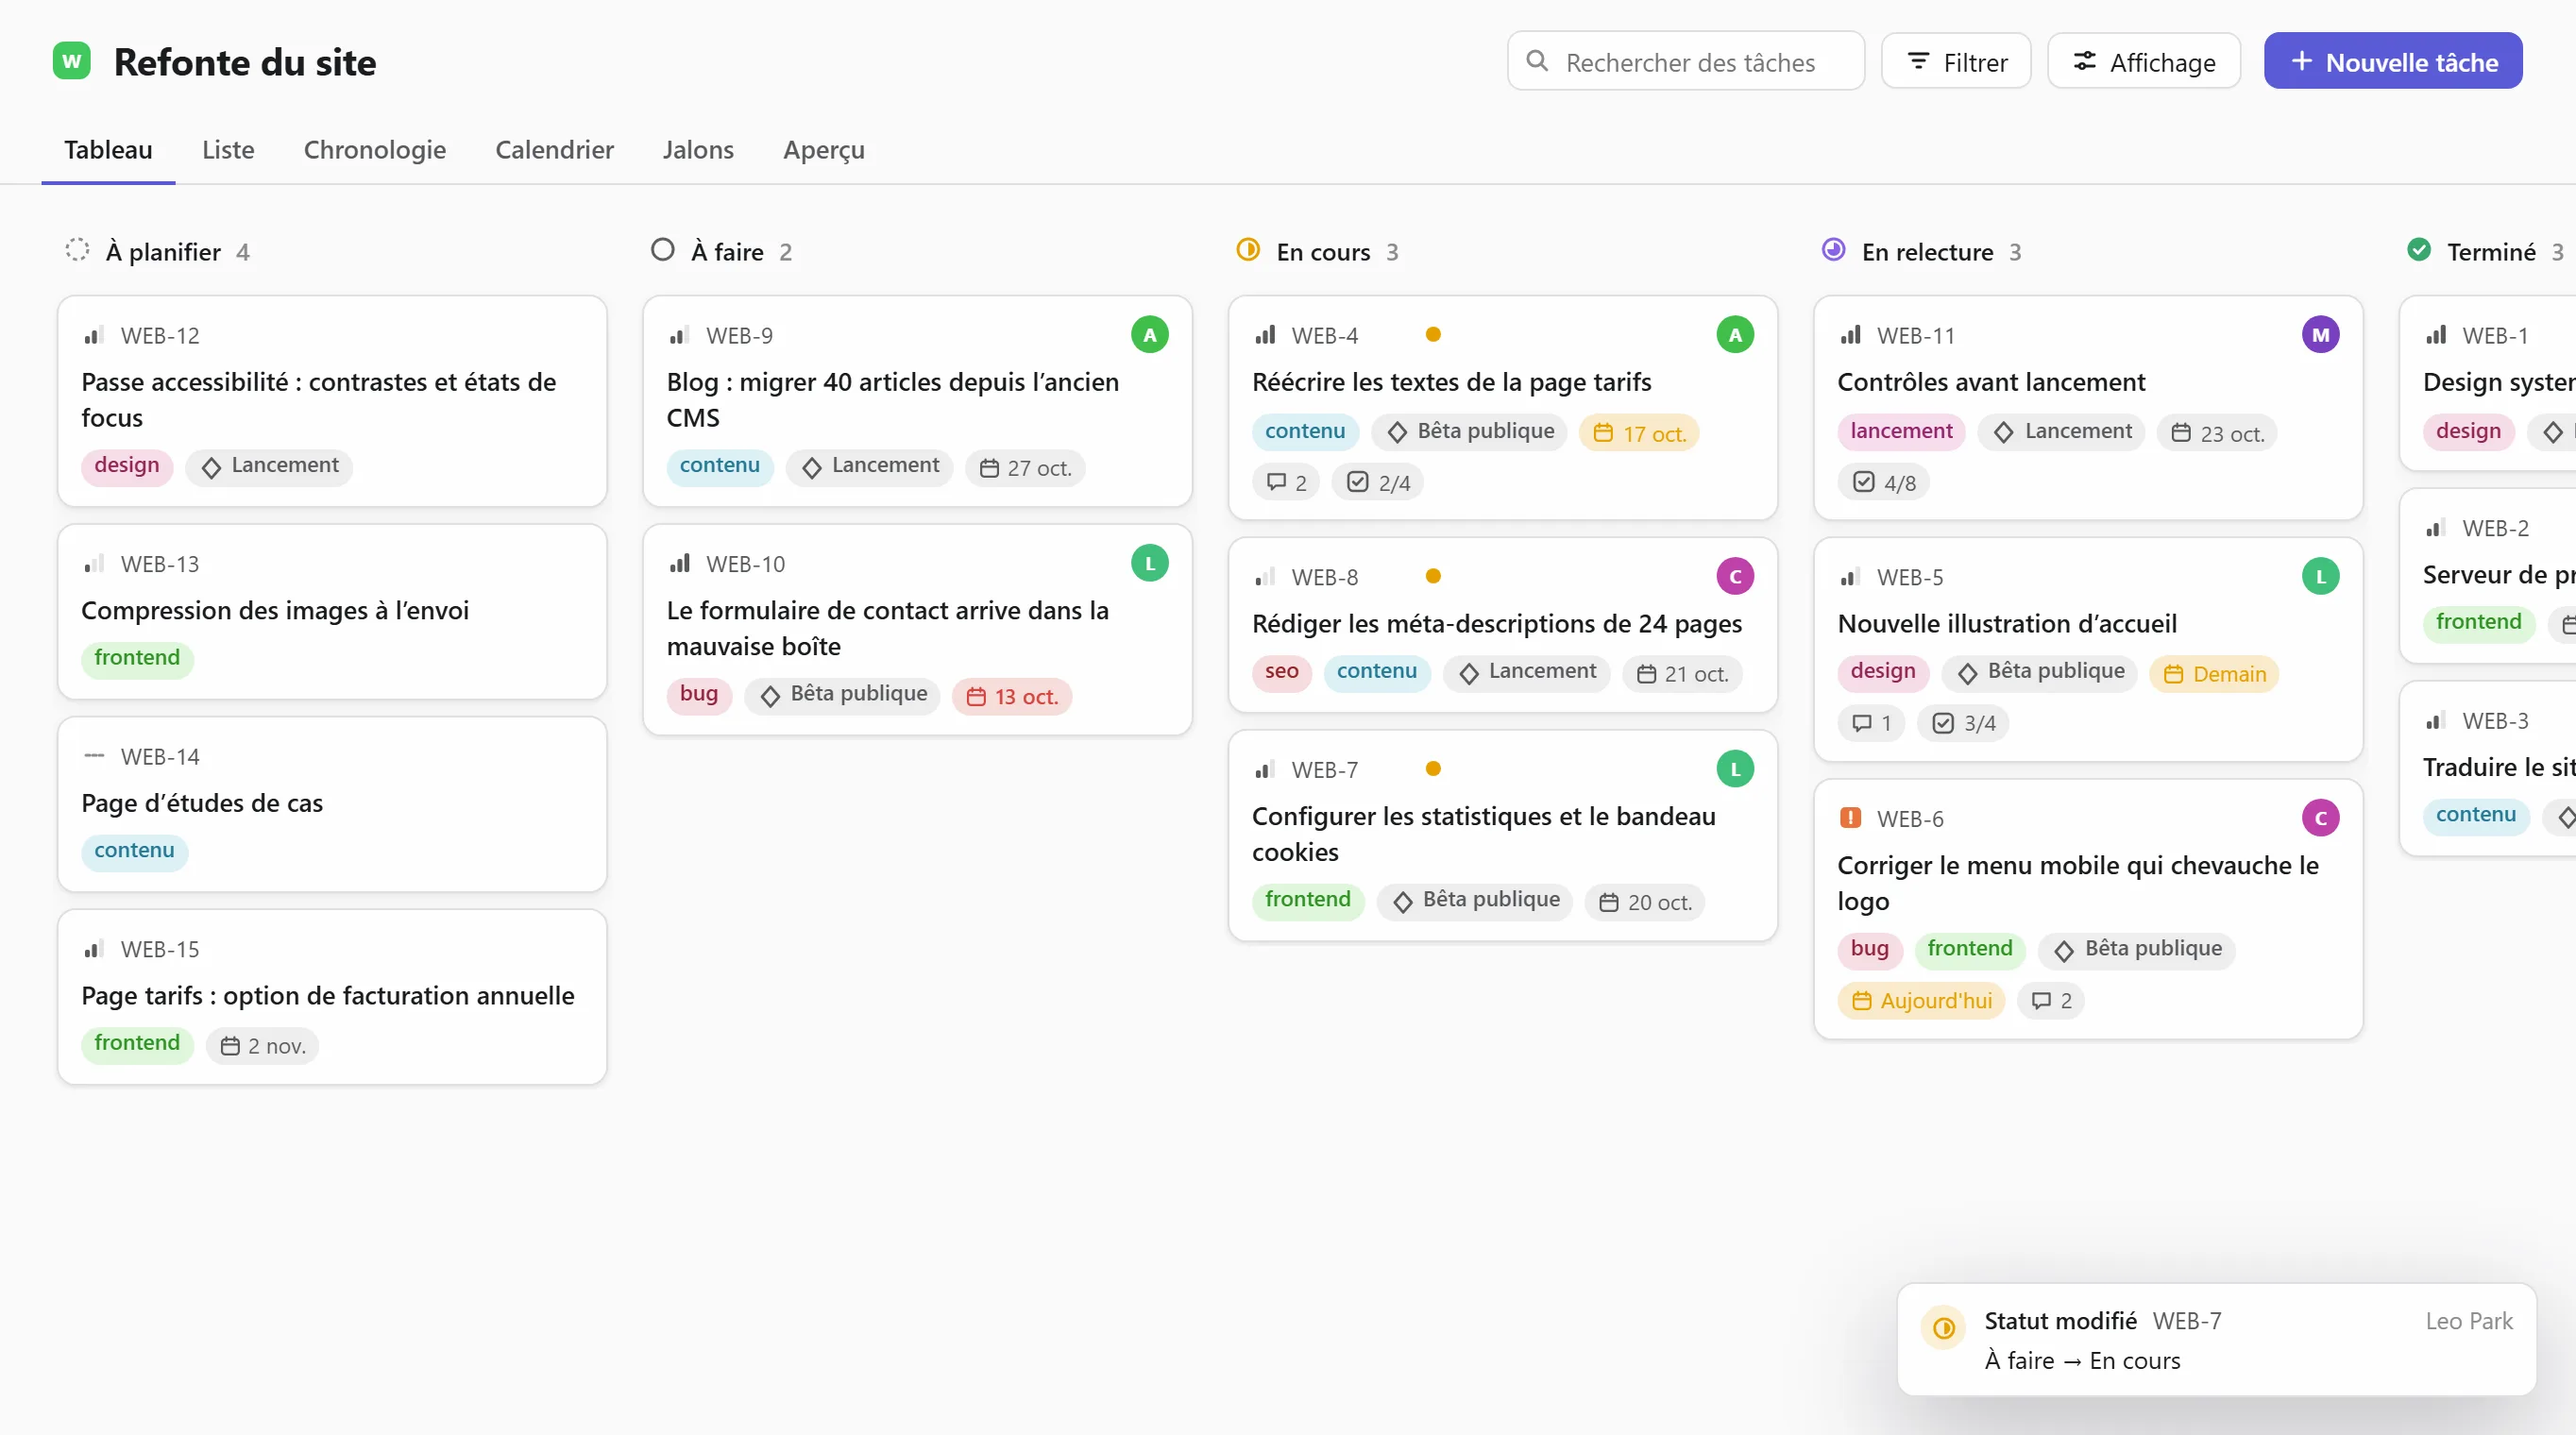
Task: Click the 13 oct. overdue date on WEB-10
Action: [1011, 696]
